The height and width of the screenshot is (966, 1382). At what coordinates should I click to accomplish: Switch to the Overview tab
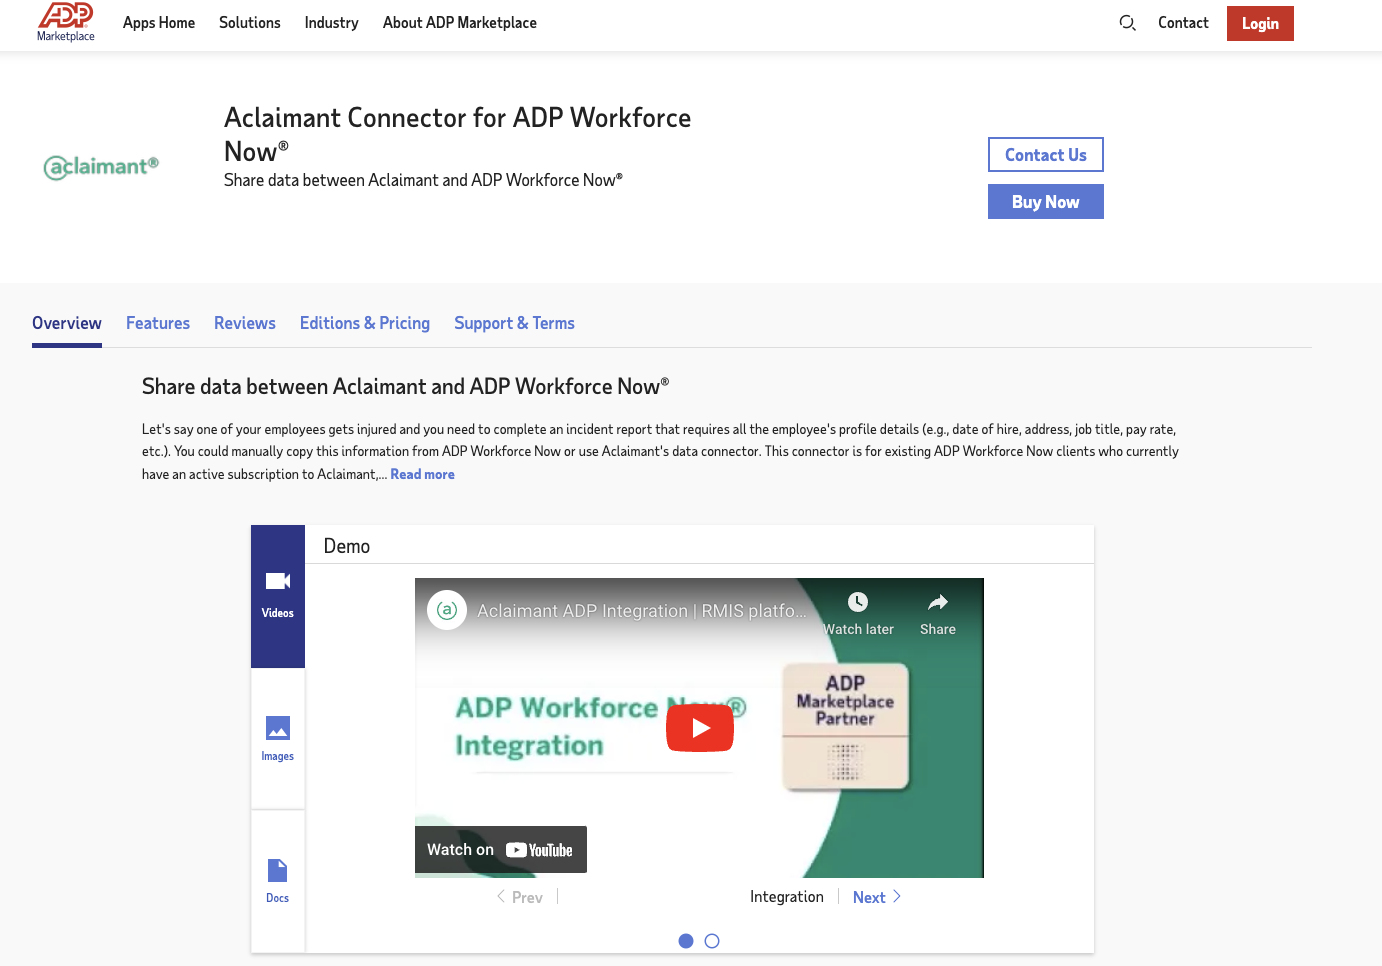[x=67, y=323]
